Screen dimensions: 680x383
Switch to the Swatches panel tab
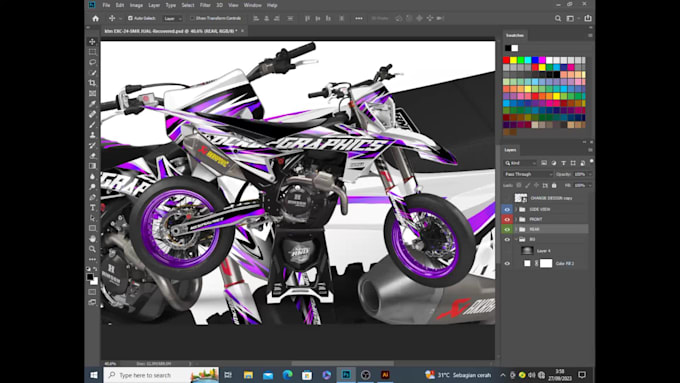click(515, 36)
